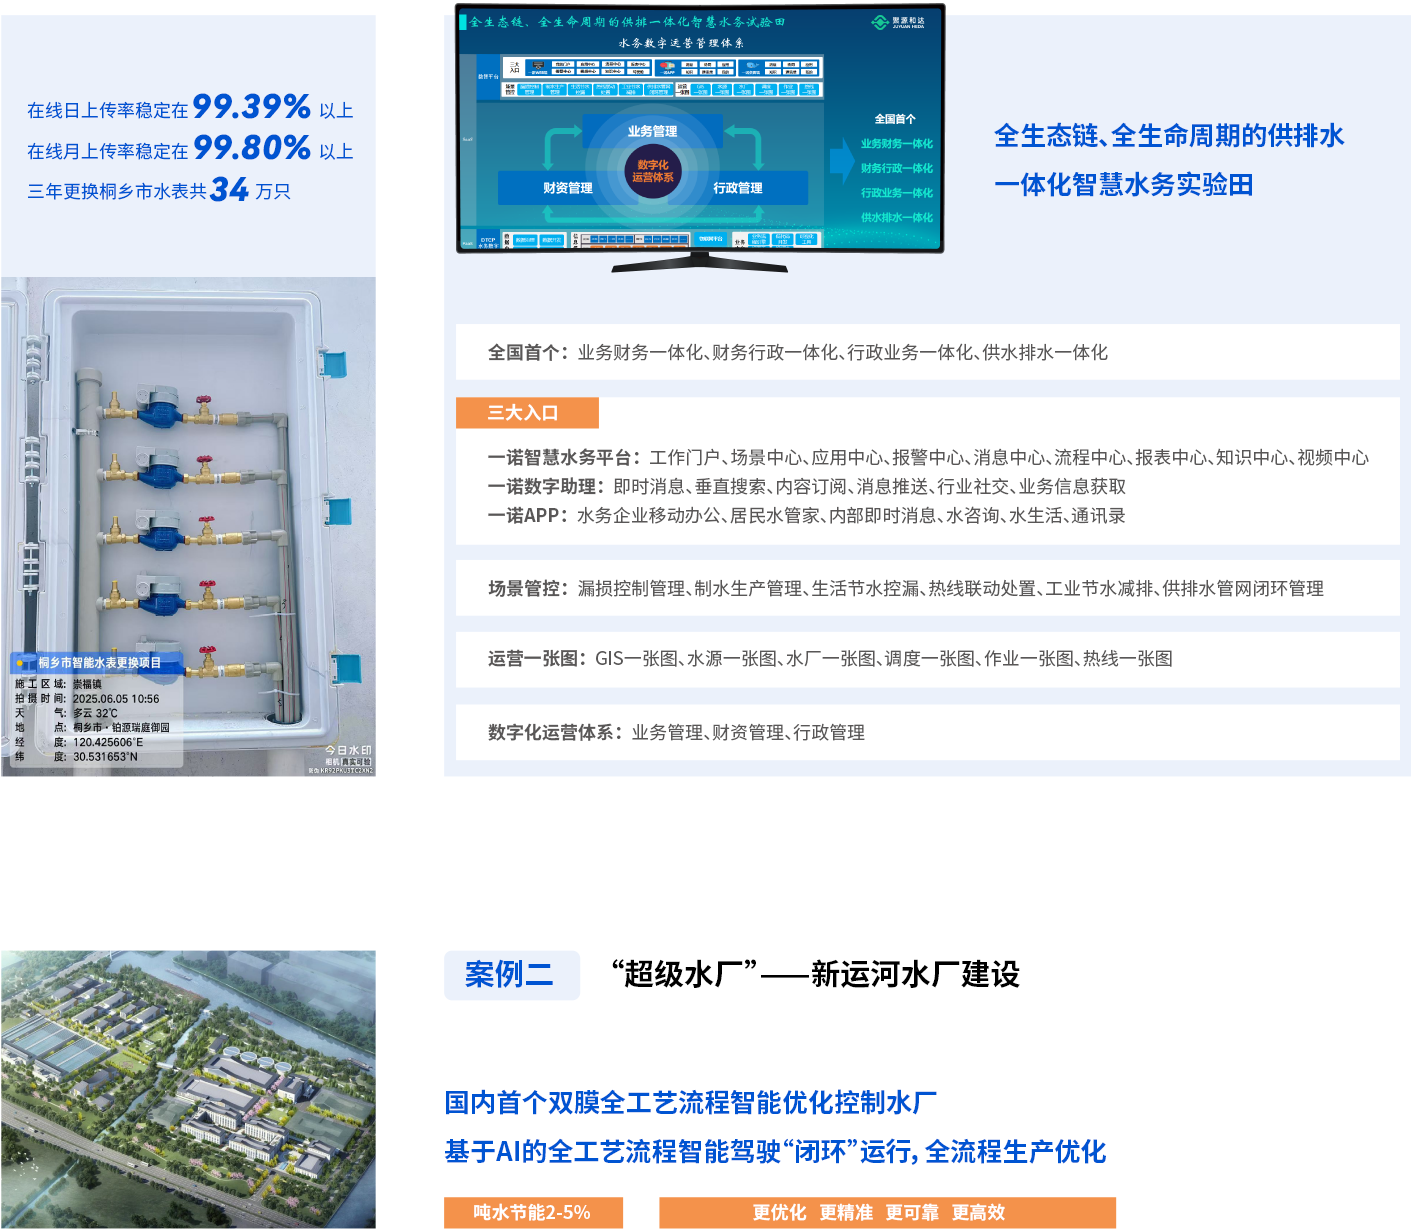Click the 一诺APP line
1411x1230 pixels.
coord(807,516)
